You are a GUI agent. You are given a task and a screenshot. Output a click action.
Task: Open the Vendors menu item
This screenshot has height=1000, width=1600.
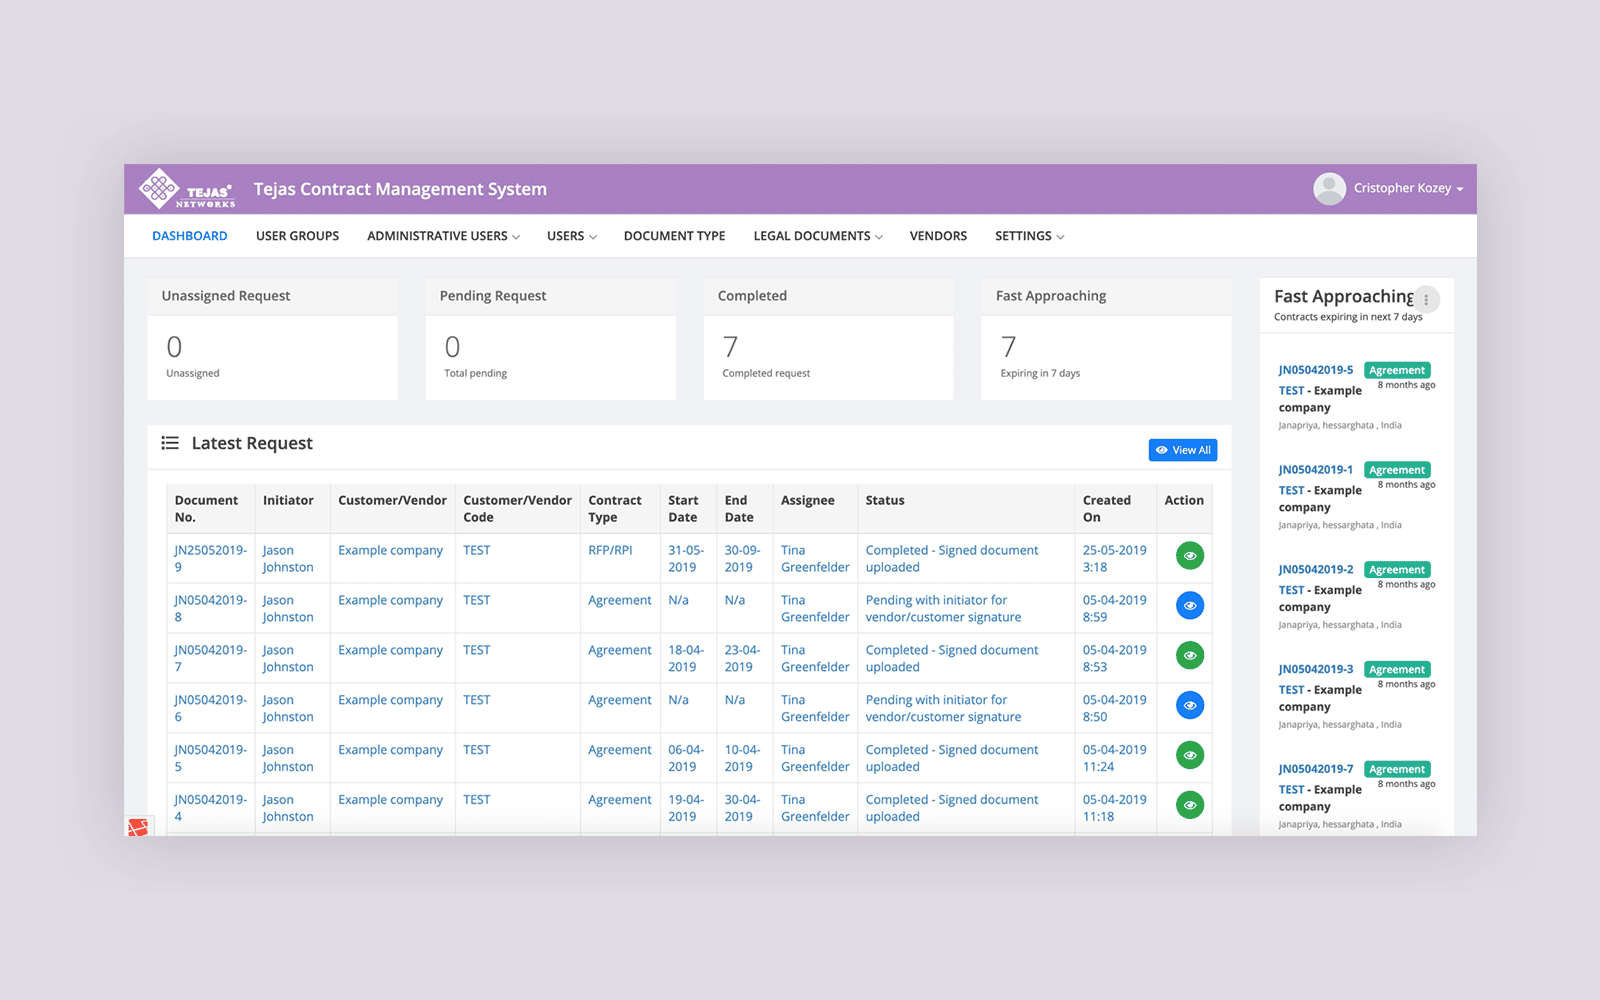pyautogui.click(x=938, y=235)
